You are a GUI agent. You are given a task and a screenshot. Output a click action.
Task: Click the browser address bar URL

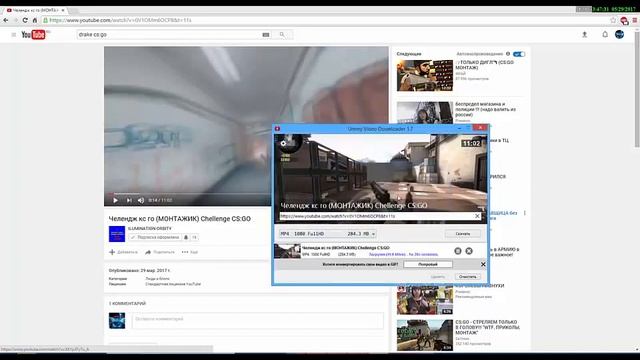[120, 20]
